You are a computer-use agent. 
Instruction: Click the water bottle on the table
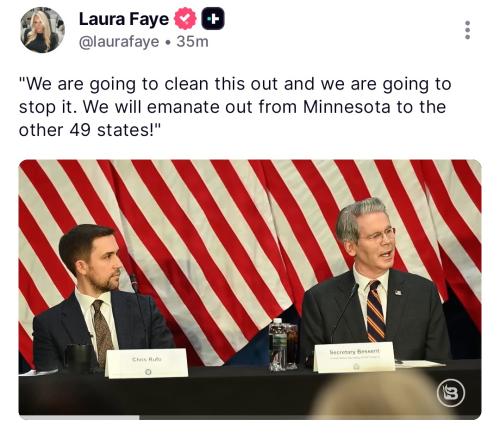click(278, 345)
